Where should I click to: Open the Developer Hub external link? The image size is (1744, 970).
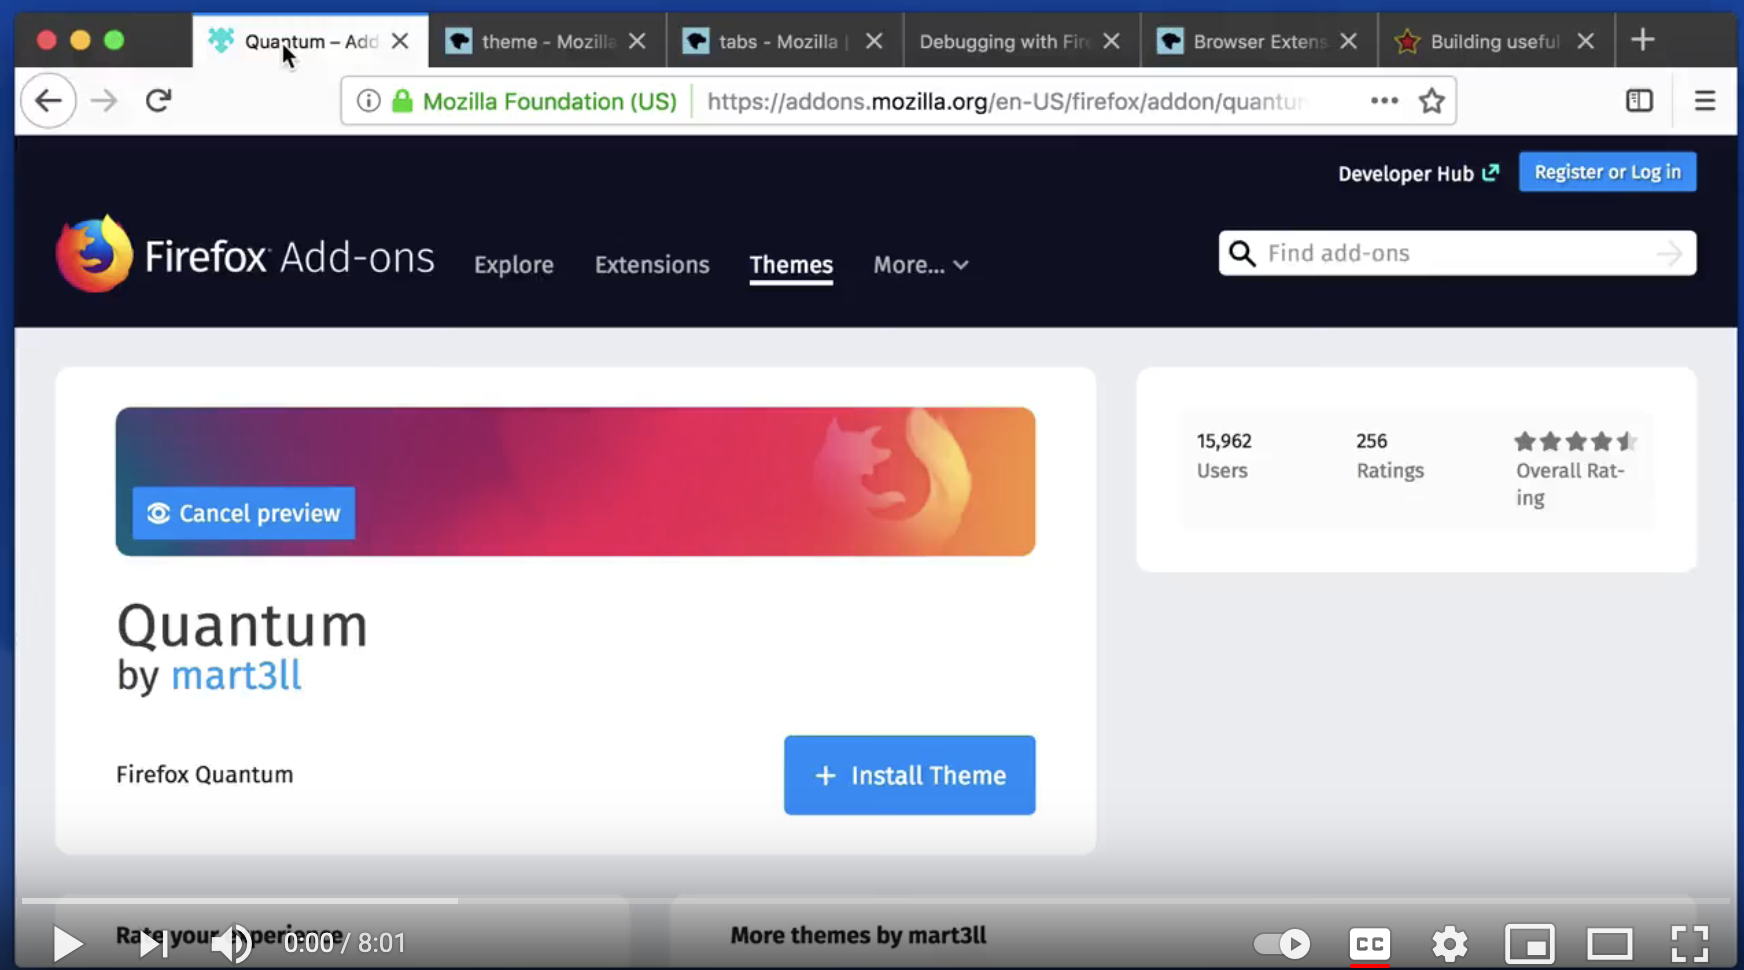1418,173
